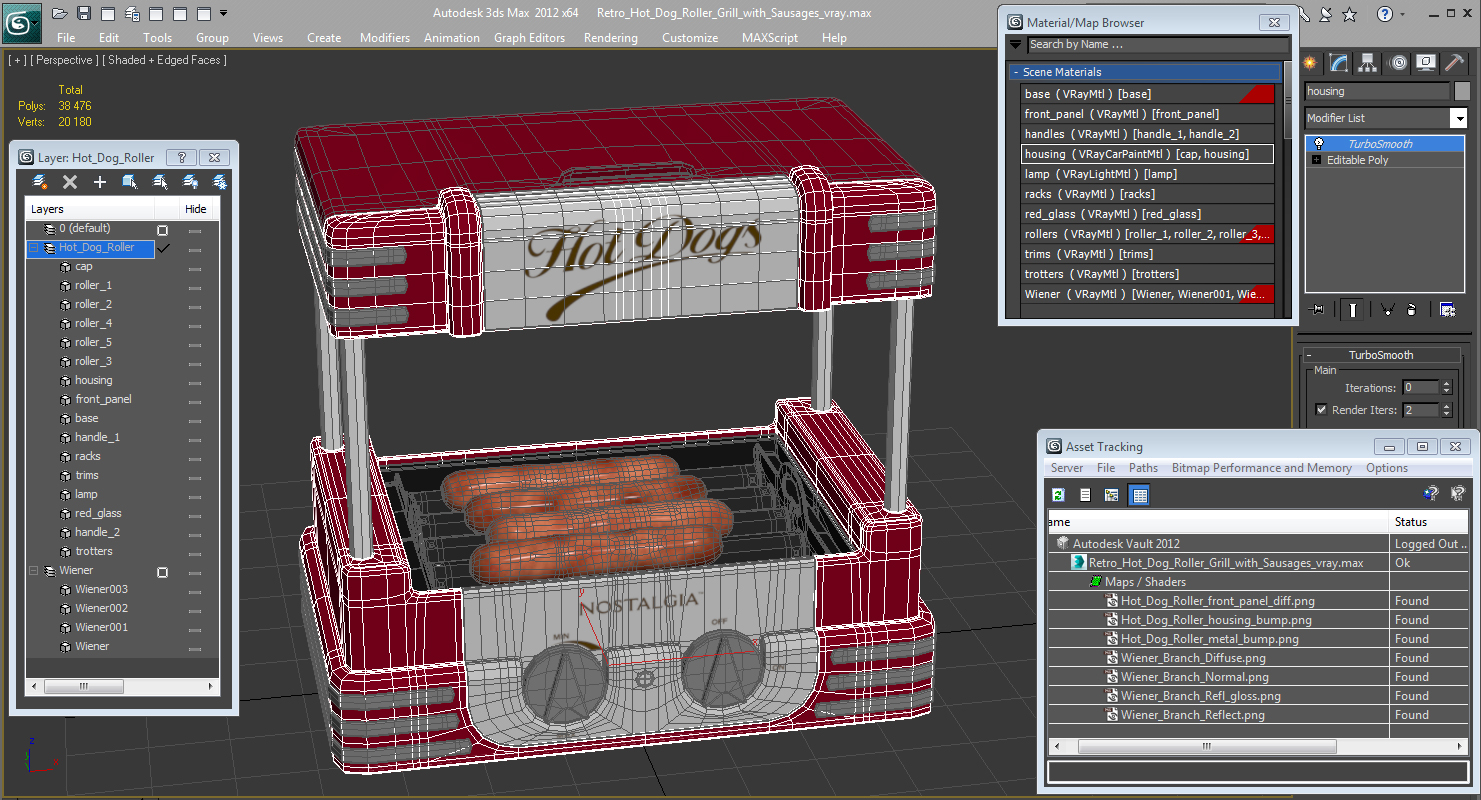Click Highlight Selected Objects' Layers icon
1481x800 pixels.
[160, 181]
